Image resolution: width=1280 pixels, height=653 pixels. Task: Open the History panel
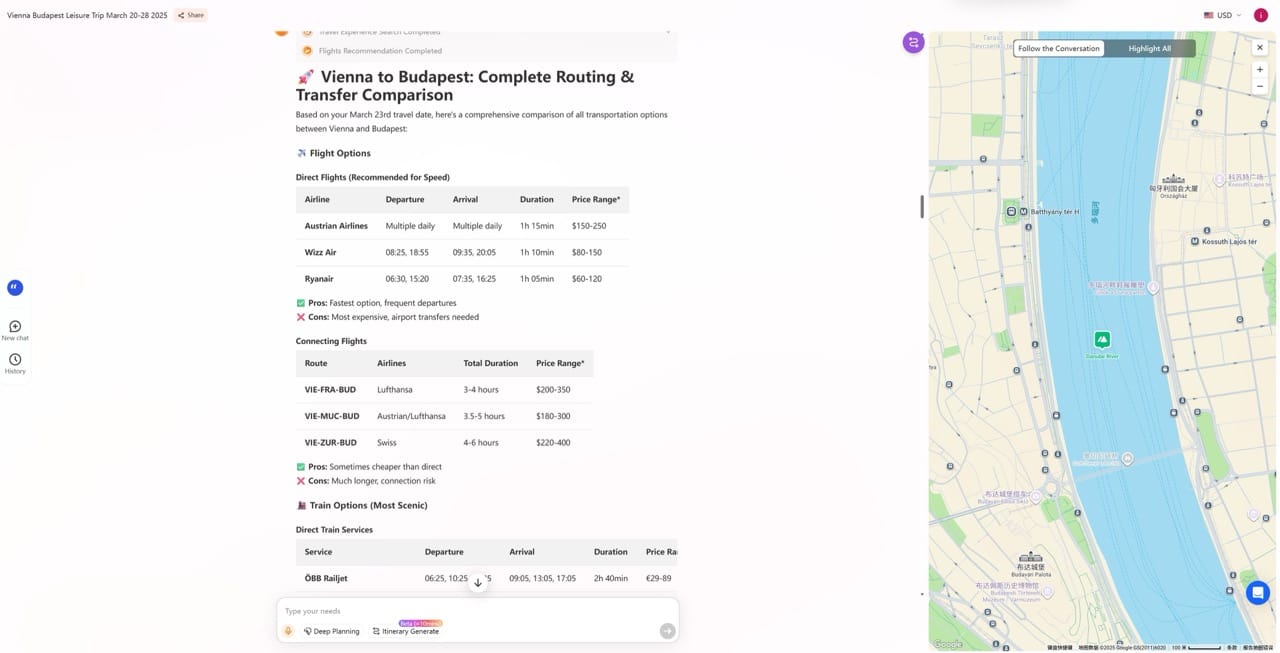pos(15,360)
